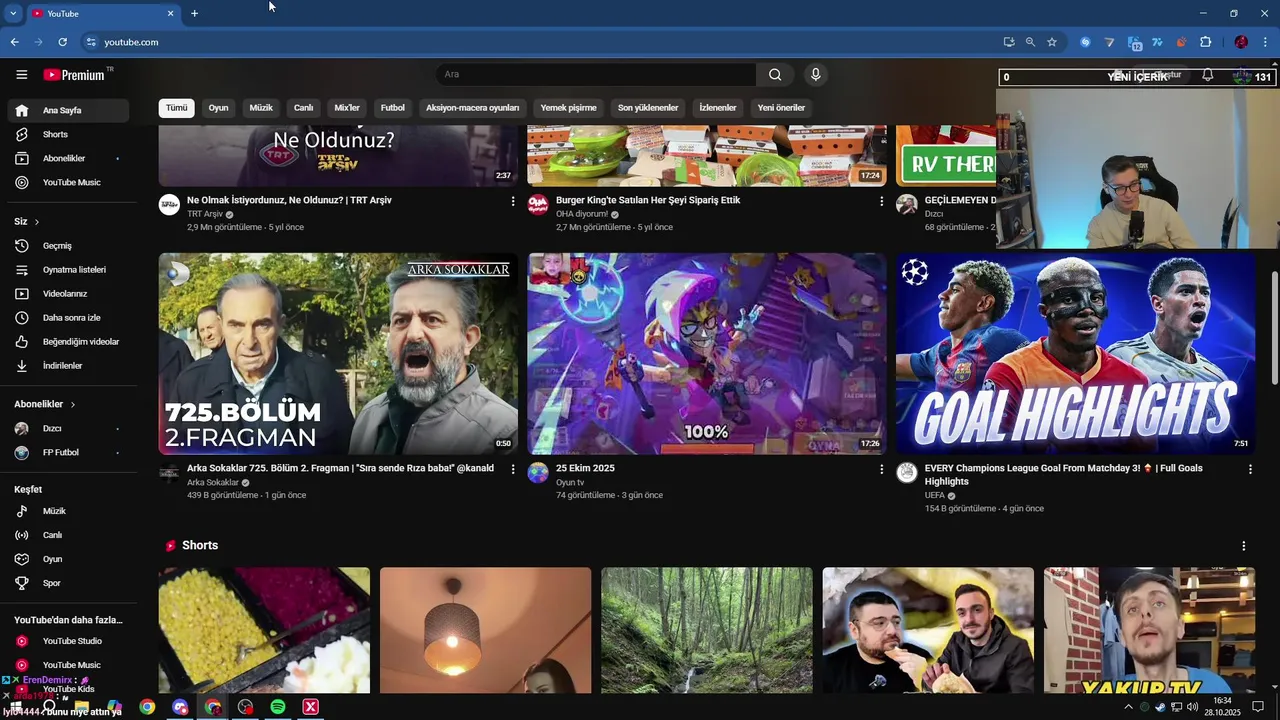Open the FP Futbol subscription channel
This screenshot has width=1280, height=720.
(68, 452)
